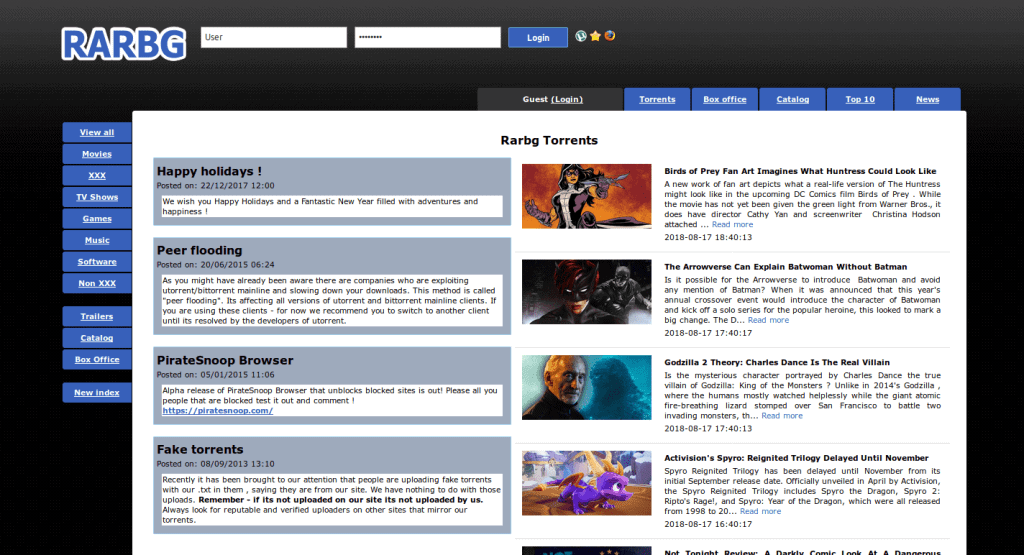Open the Godzilla 2 article thumbnail

click(x=586, y=387)
